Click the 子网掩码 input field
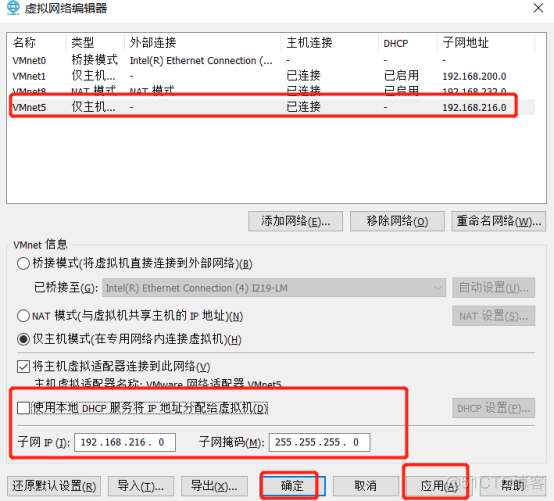 pyautogui.click(x=319, y=442)
